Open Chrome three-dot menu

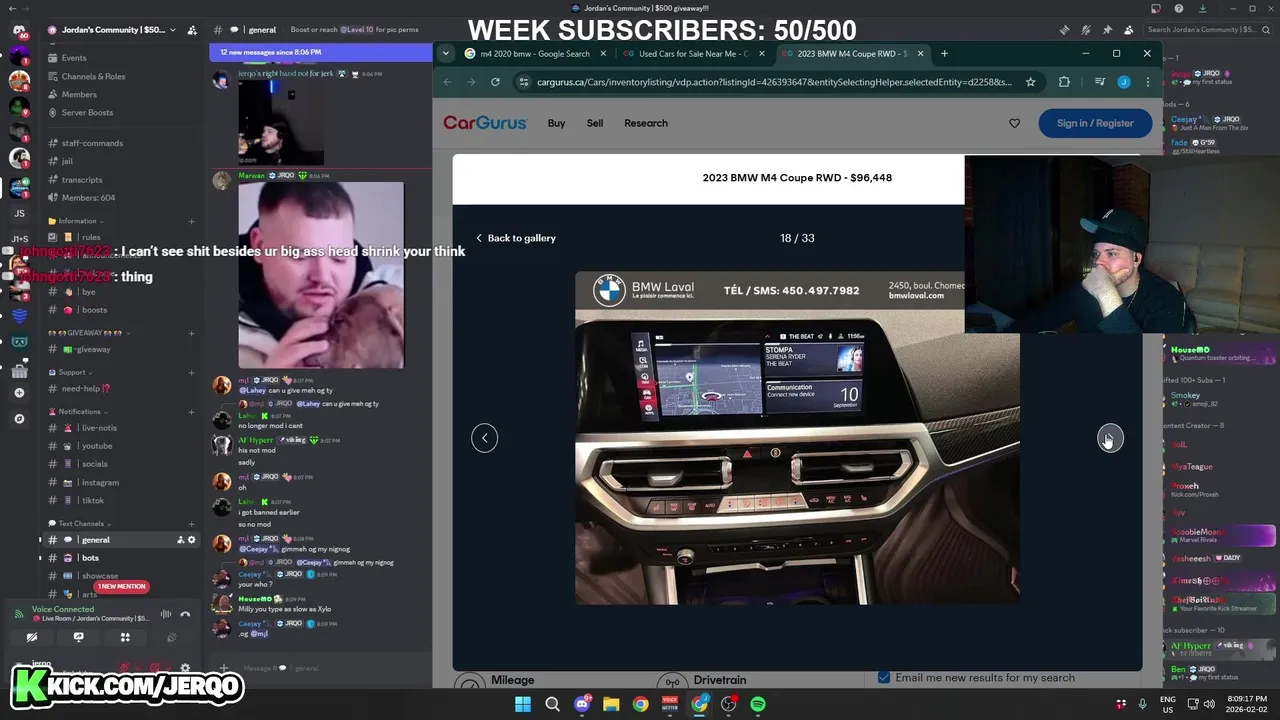coord(1147,82)
